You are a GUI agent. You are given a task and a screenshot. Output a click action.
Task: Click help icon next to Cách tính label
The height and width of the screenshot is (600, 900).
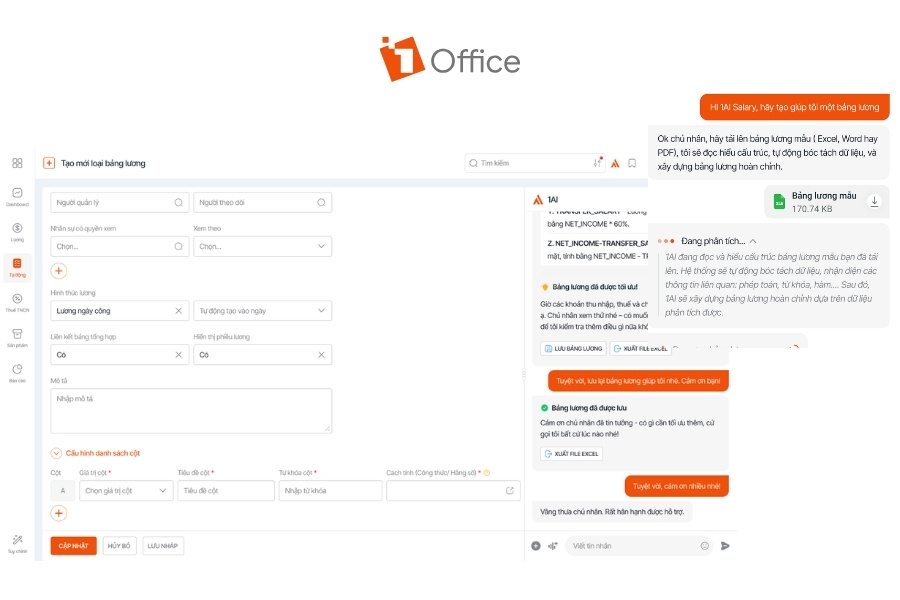[x=487, y=473]
